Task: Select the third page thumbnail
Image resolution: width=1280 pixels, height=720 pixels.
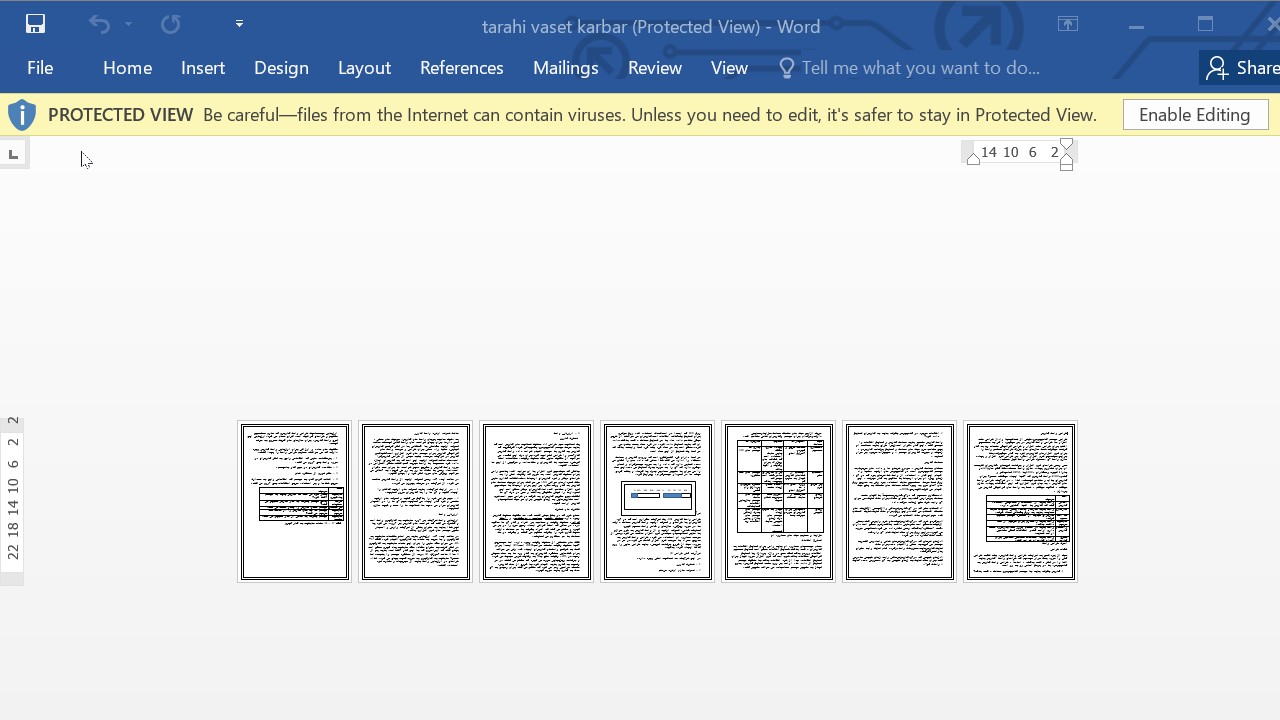Action: tap(537, 502)
